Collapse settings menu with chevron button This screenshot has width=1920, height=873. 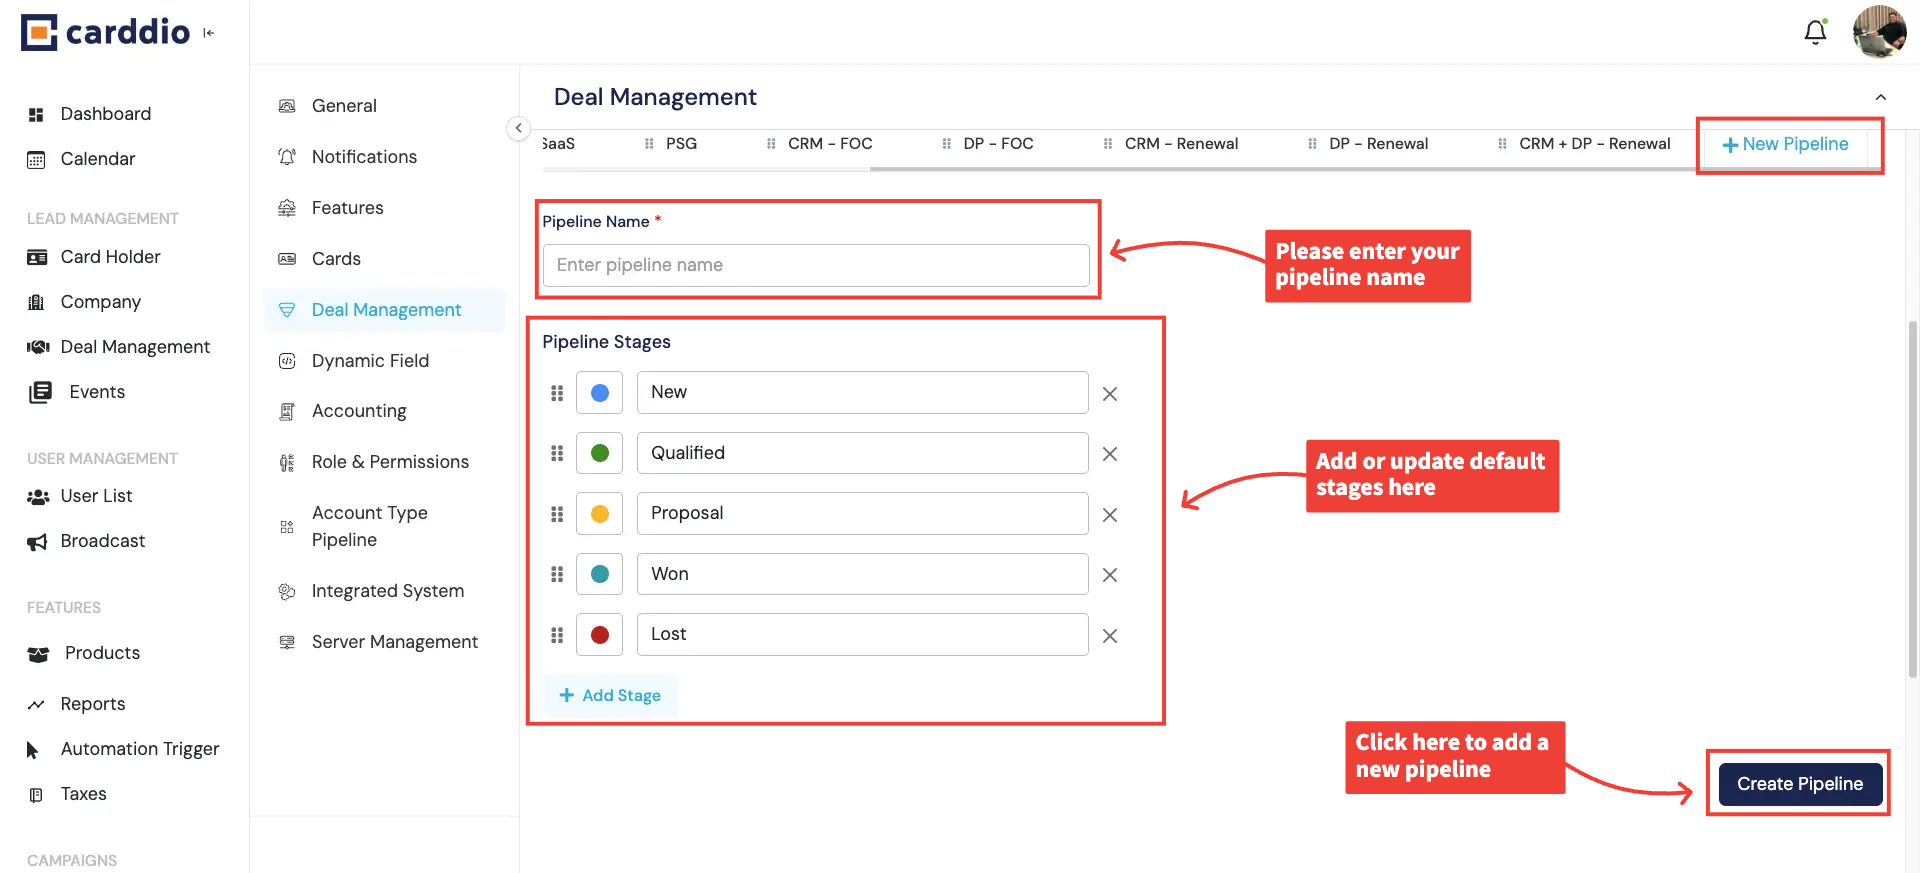click(x=518, y=128)
